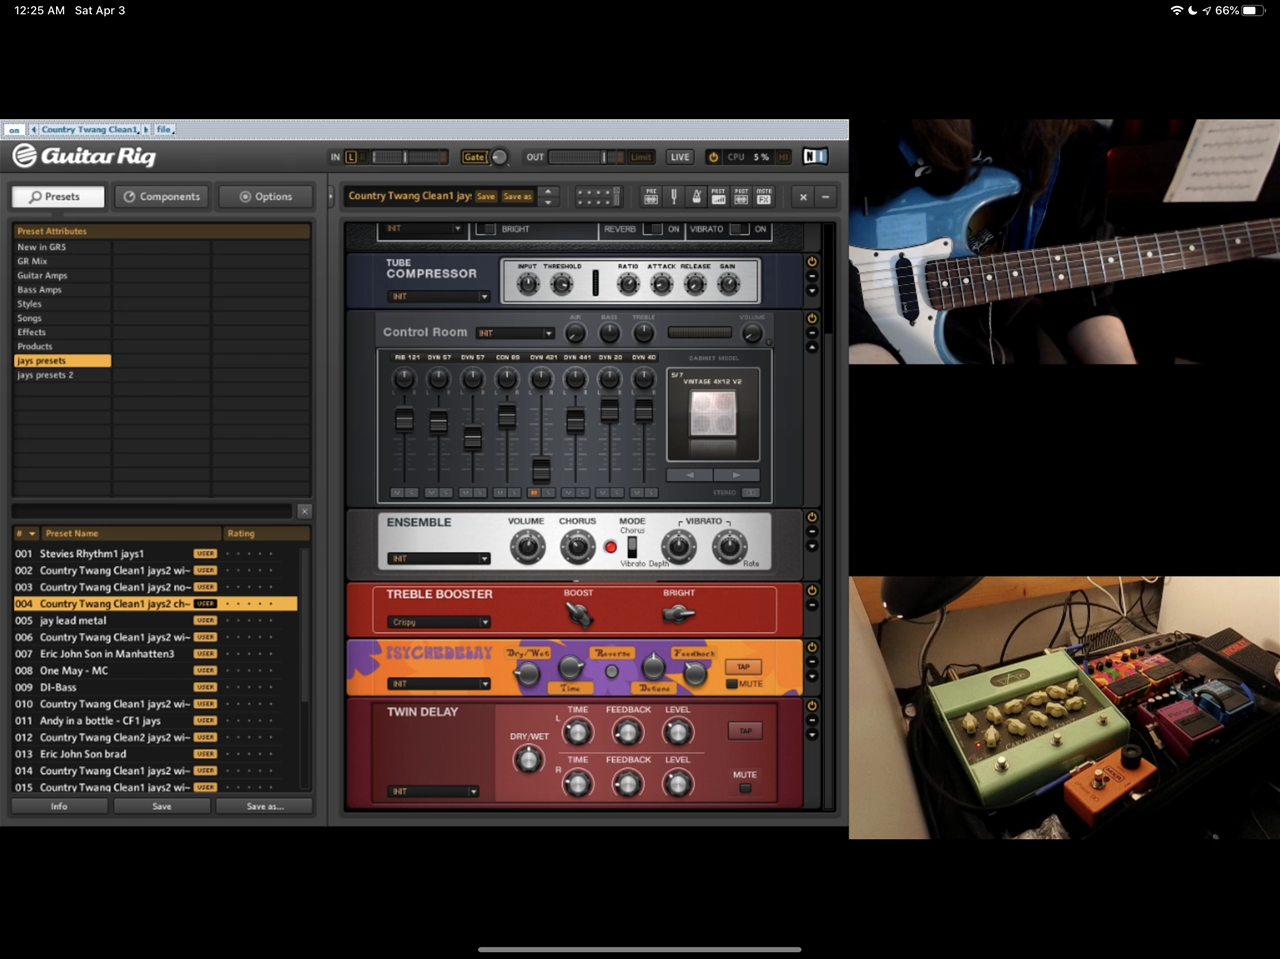Minimize the Twin Delay module view
Image resolution: width=1280 pixels, height=959 pixels.
tap(812, 720)
